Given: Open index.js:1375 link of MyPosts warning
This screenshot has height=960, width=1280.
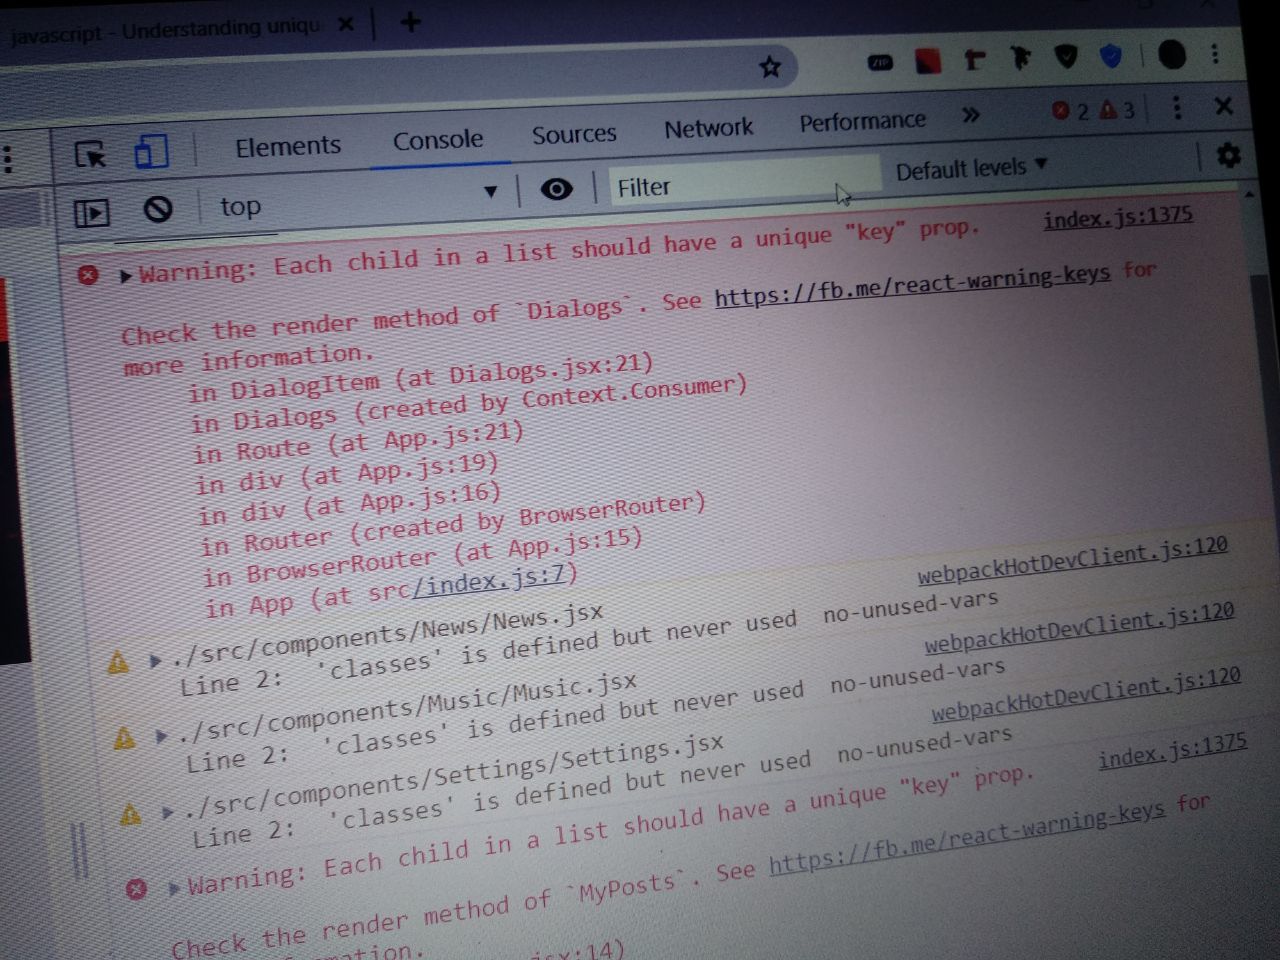Looking at the screenshot, I should point(1173,752).
